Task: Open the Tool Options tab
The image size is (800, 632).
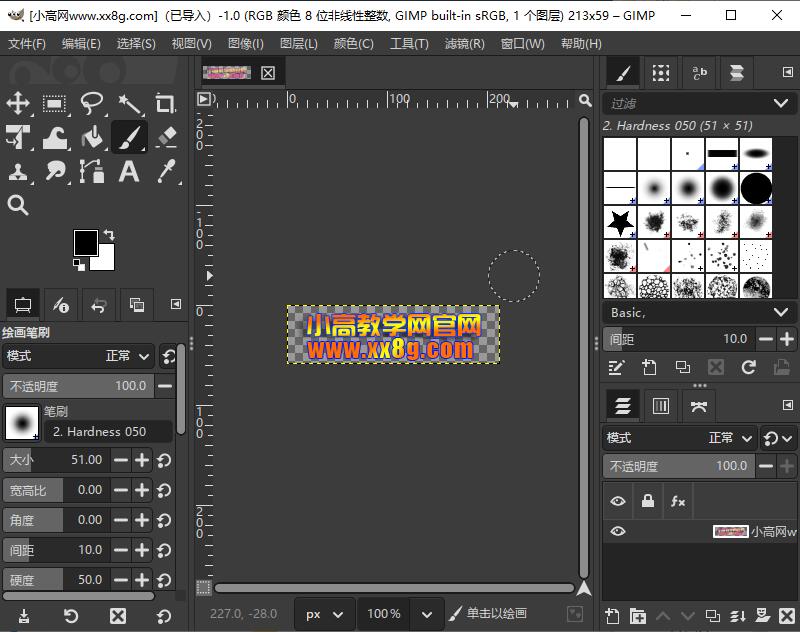Action: pos(23,305)
